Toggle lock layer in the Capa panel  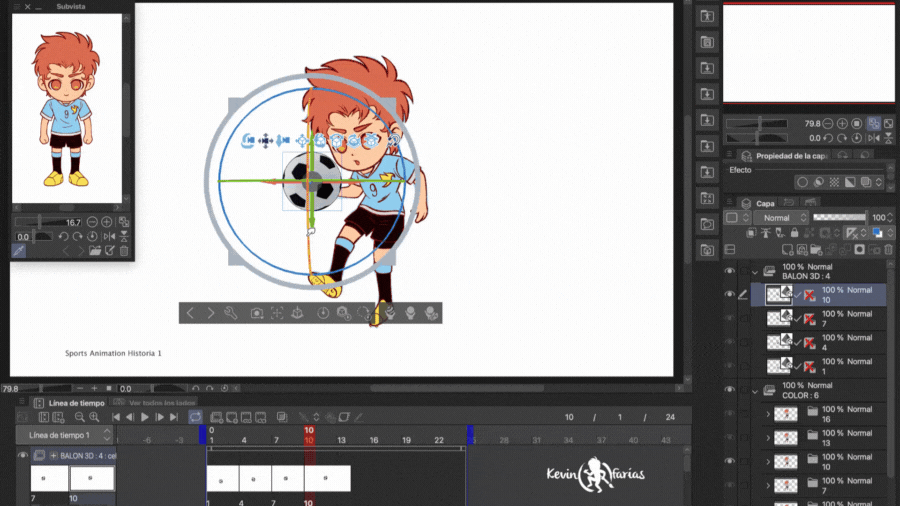click(794, 233)
